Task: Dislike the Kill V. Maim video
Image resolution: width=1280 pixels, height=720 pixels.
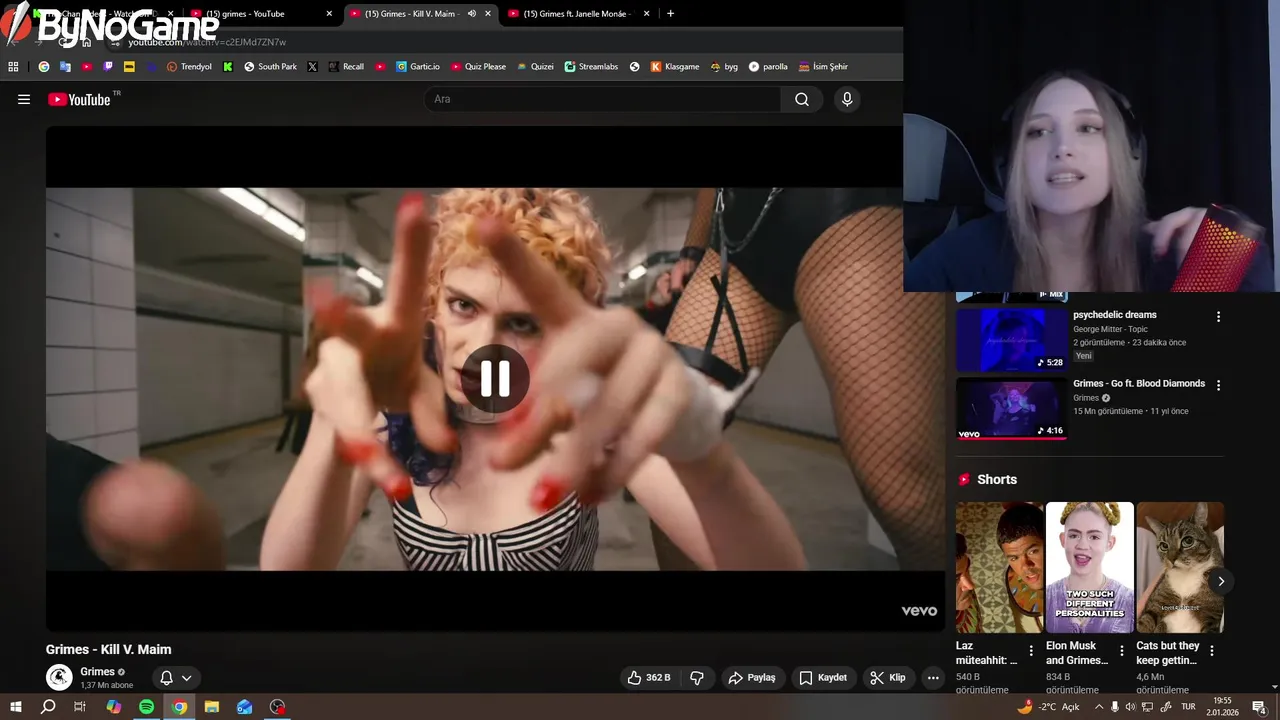Action: click(697, 677)
